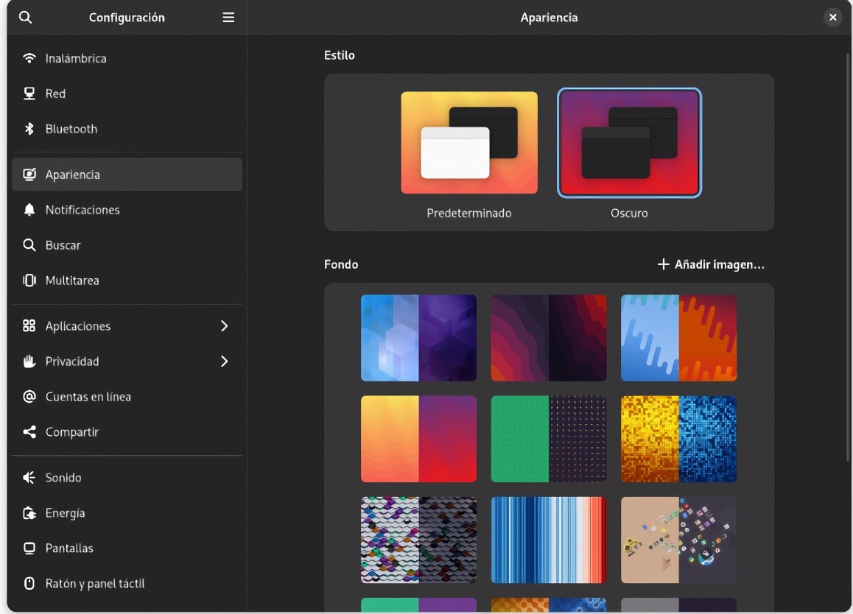Screen dimensions: 853x614
Task: Click the display icon beside Pantallas
Action: pos(29,548)
